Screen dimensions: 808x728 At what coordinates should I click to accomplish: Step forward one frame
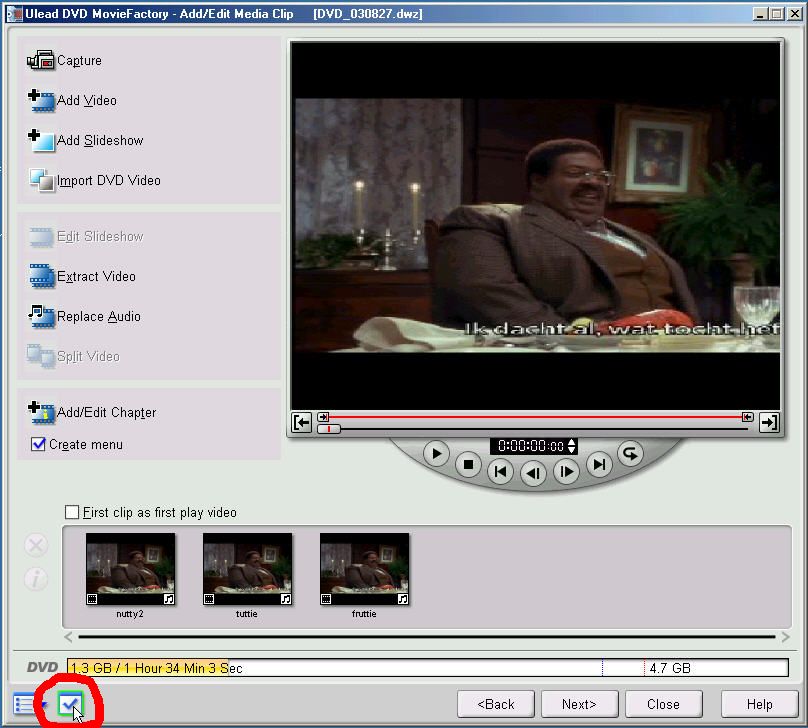pyautogui.click(x=566, y=471)
